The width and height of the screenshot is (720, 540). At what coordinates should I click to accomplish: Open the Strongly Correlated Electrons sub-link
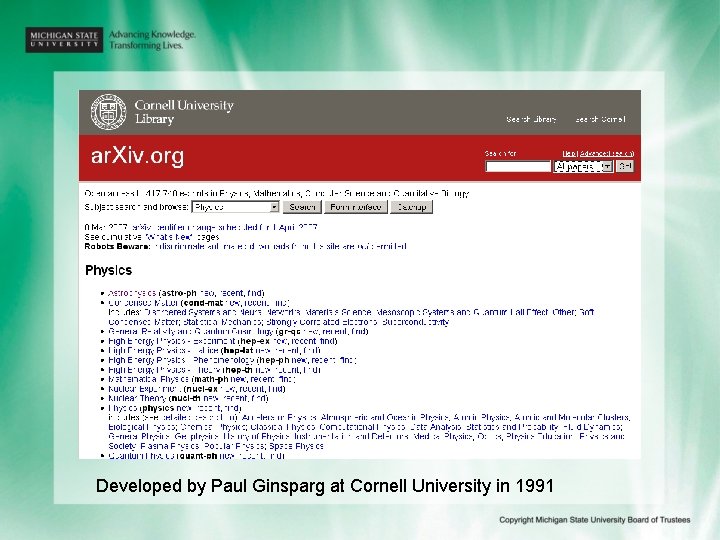322,322
